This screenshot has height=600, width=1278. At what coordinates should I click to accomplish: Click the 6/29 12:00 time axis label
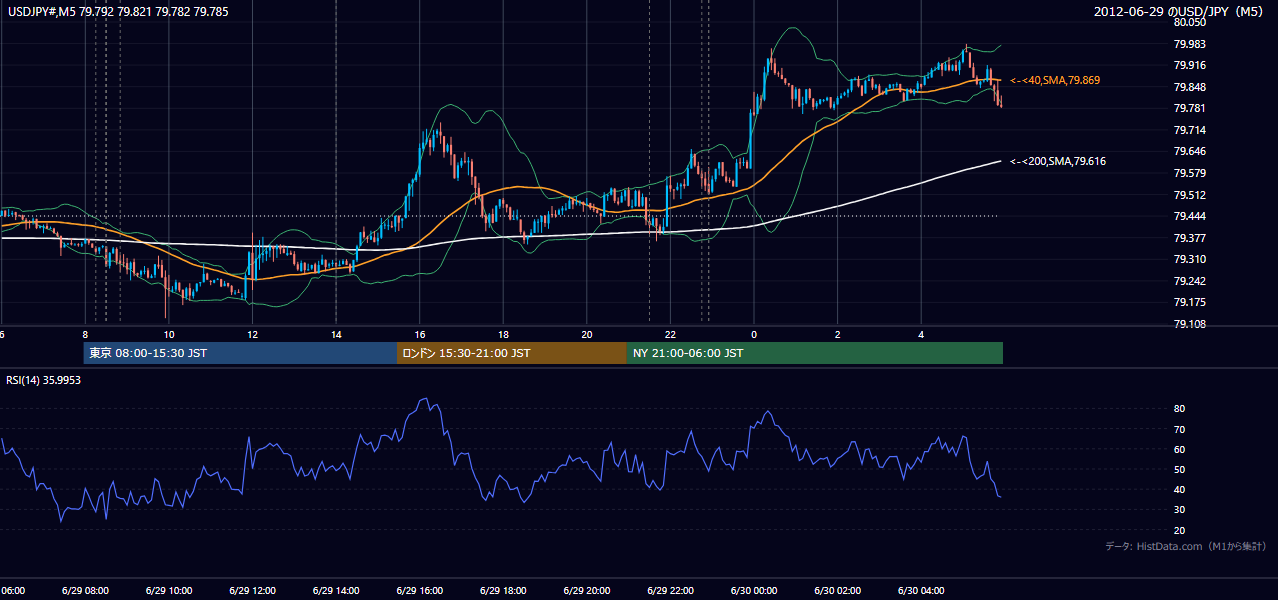tap(252, 591)
